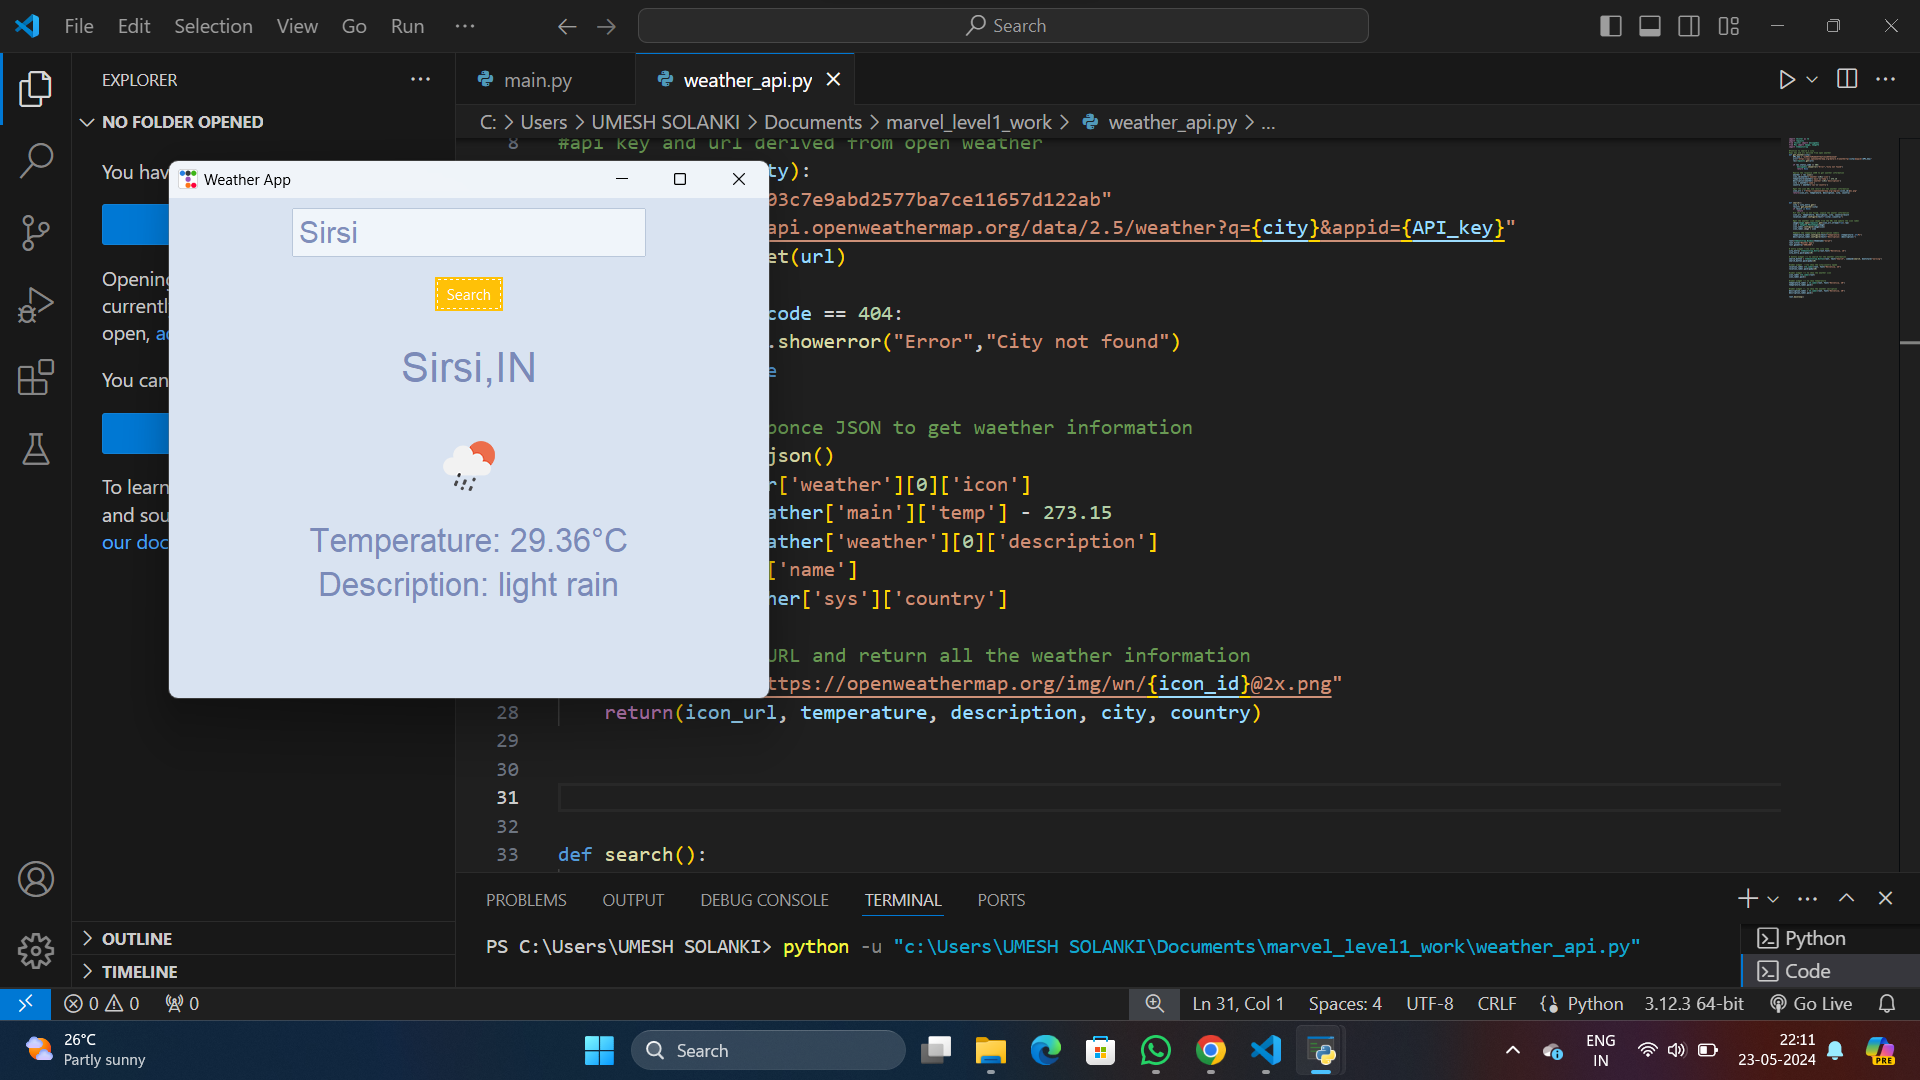Switch to the main.py tab
1920x1080 pixels.
tap(537, 80)
